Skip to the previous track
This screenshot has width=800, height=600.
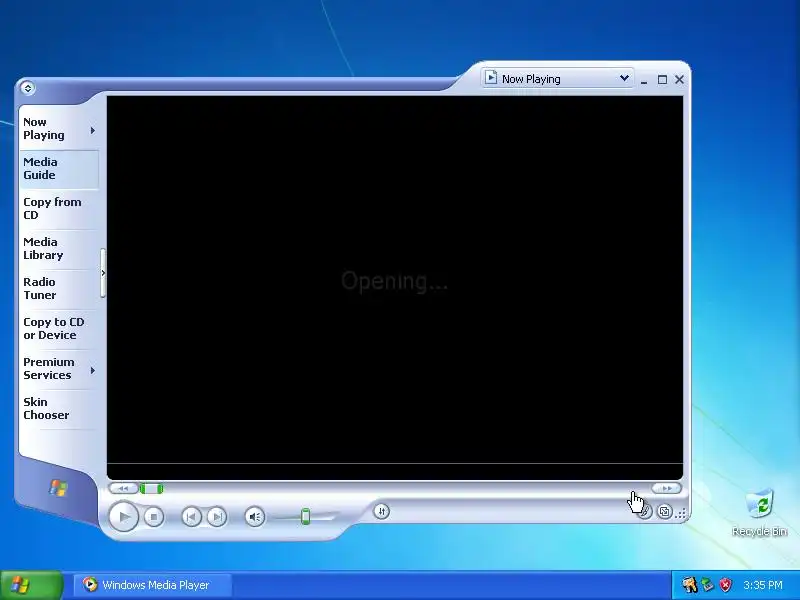(191, 517)
